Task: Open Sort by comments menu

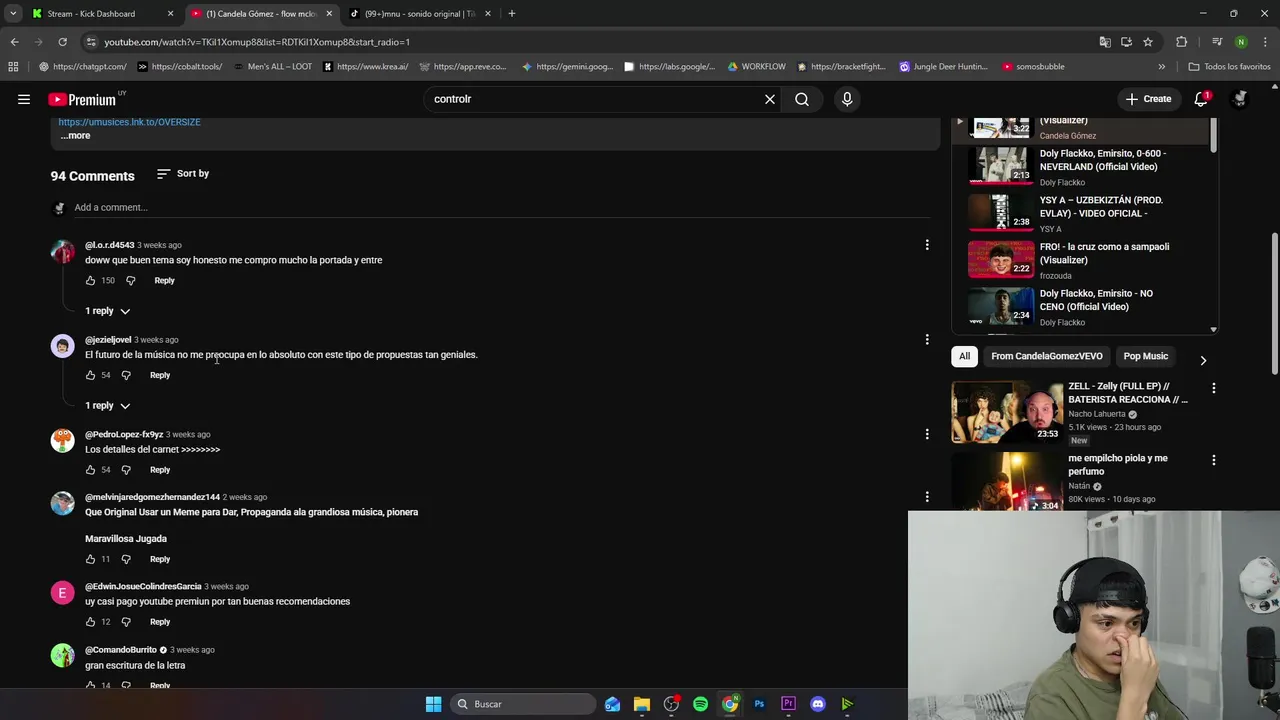Action: (183, 174)
